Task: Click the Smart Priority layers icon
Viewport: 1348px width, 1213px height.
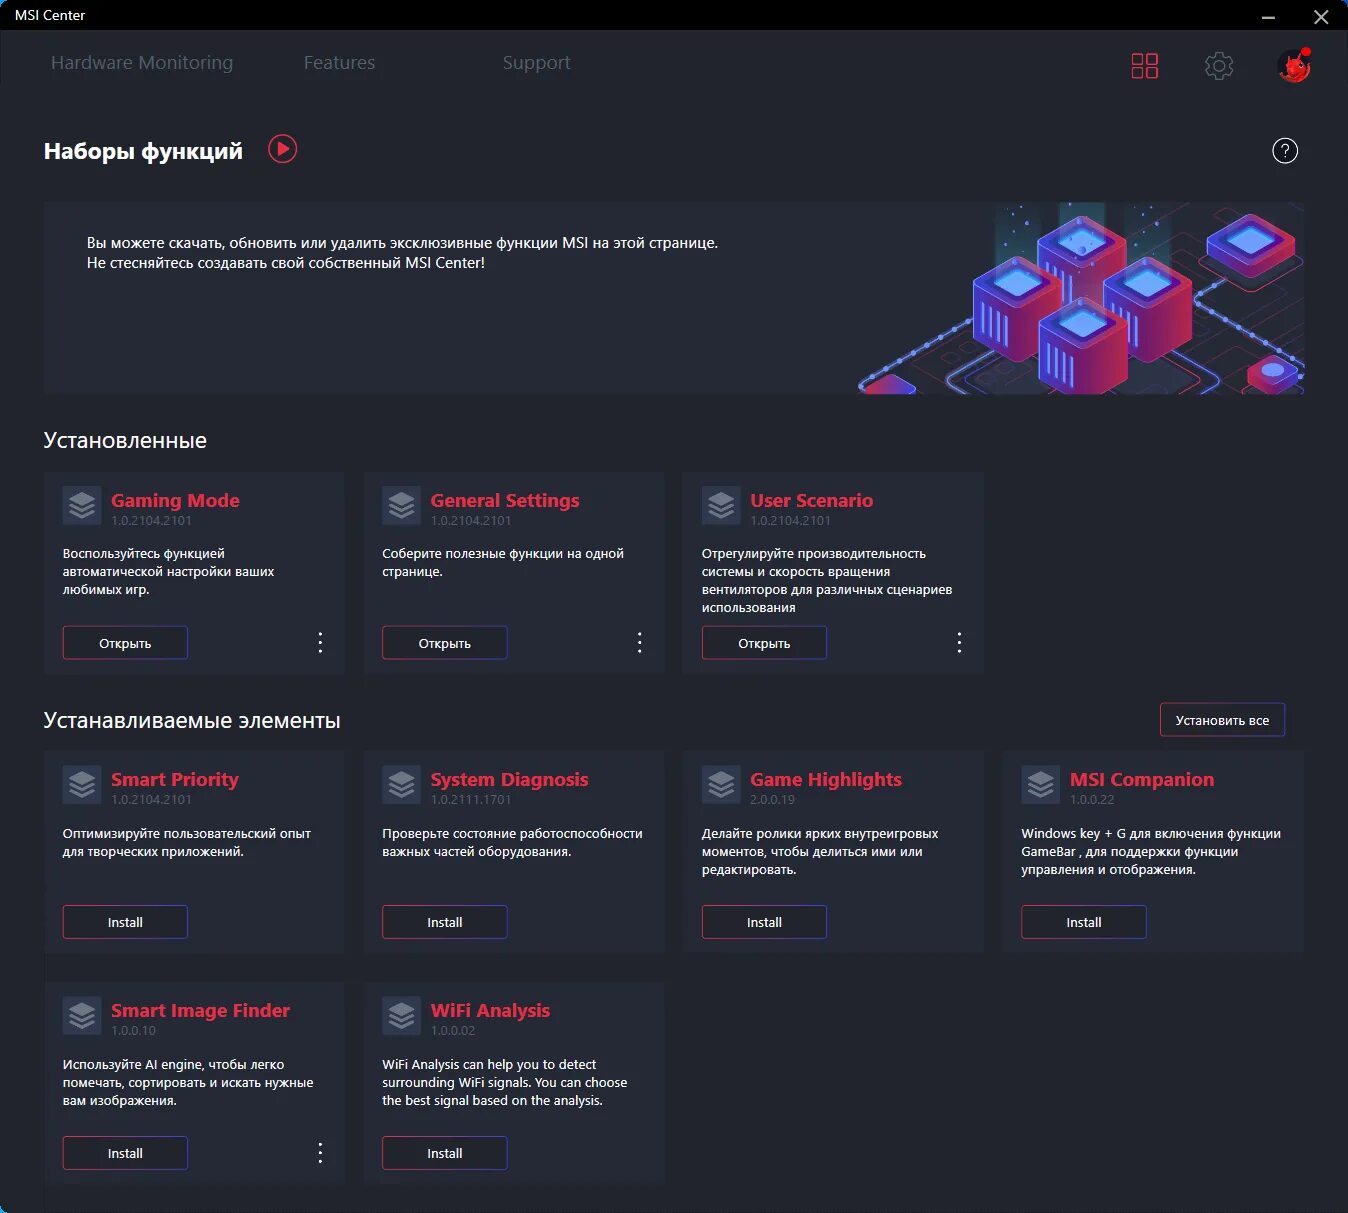Action: coord(82,785)
